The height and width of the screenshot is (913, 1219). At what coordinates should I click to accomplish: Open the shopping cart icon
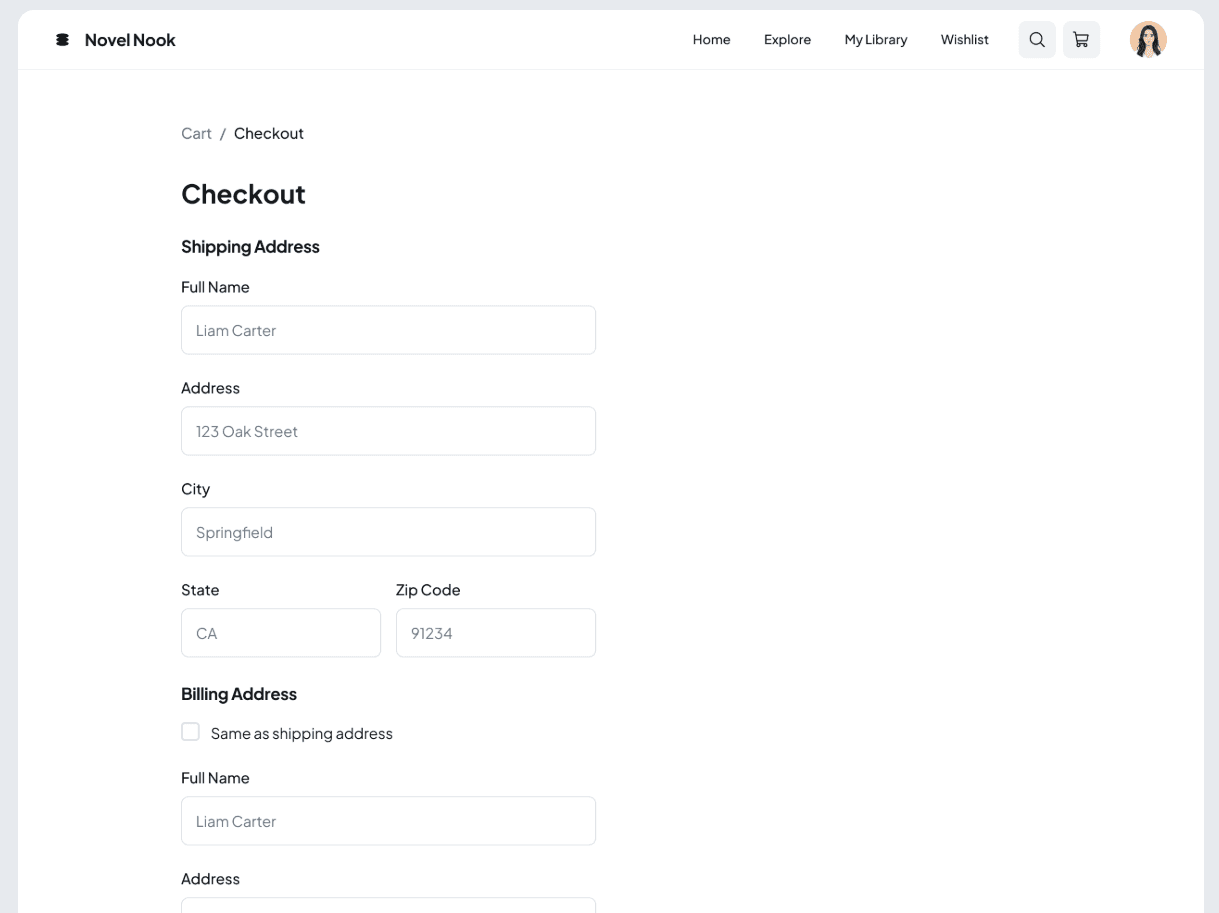pyautogui.click(x=1080, y=39)
